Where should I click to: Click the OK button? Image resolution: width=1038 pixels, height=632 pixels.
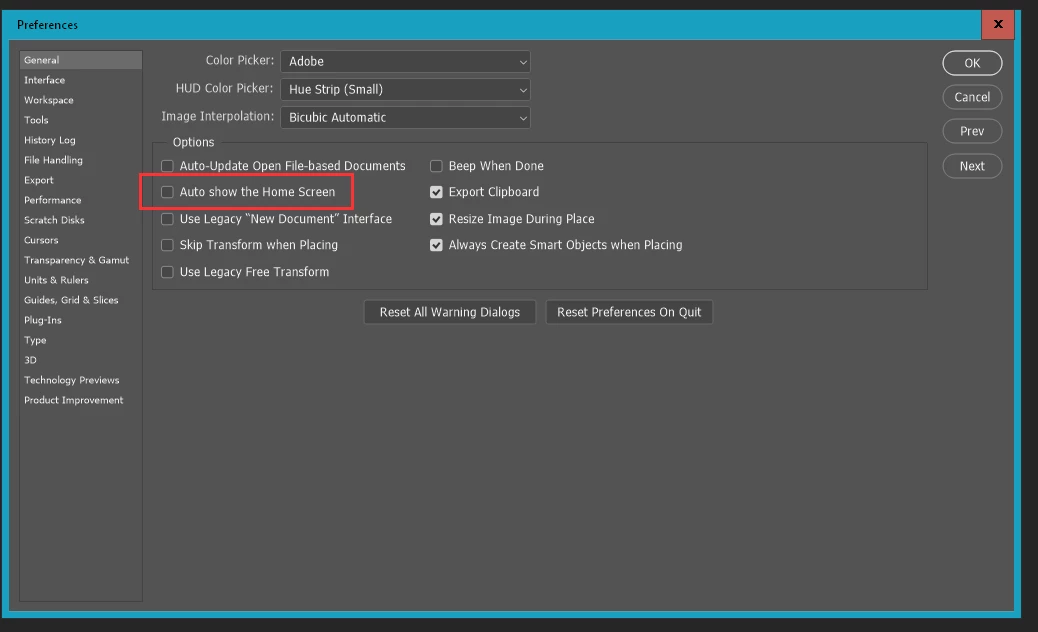(x=972, y=63)
